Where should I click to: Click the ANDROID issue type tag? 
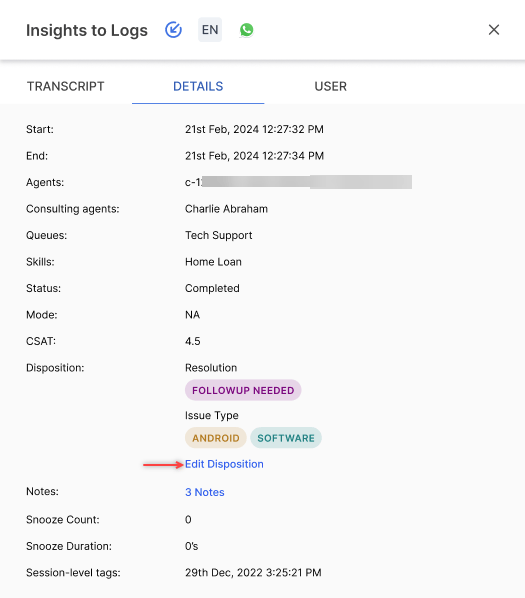(x=216, y=438)
